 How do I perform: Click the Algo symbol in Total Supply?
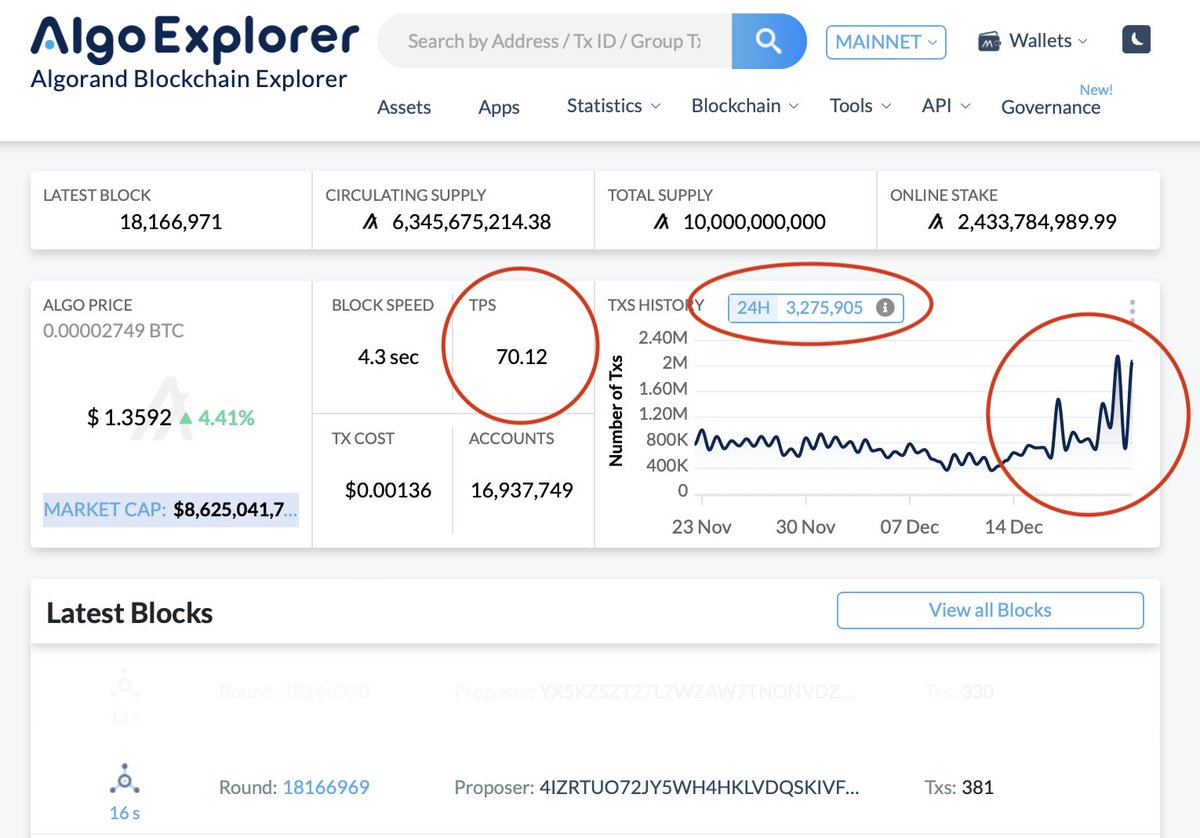pyautogui.click(x=661, y=222)
